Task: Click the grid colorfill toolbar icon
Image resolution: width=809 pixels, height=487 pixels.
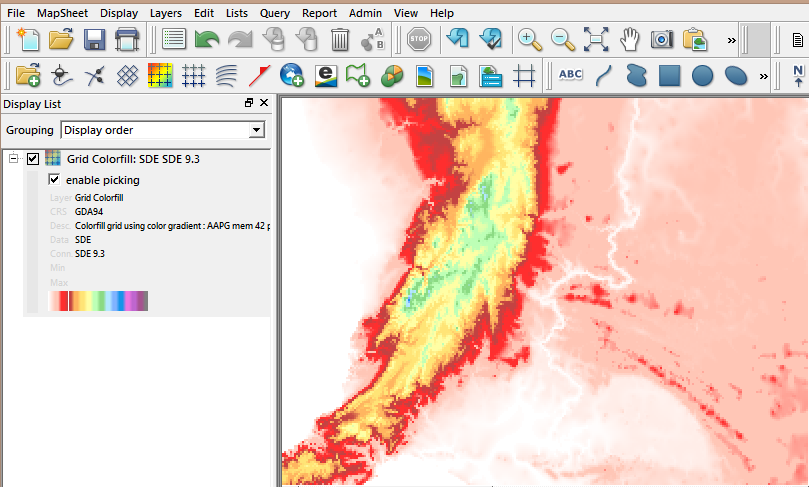Action: [x=160, y=75]
